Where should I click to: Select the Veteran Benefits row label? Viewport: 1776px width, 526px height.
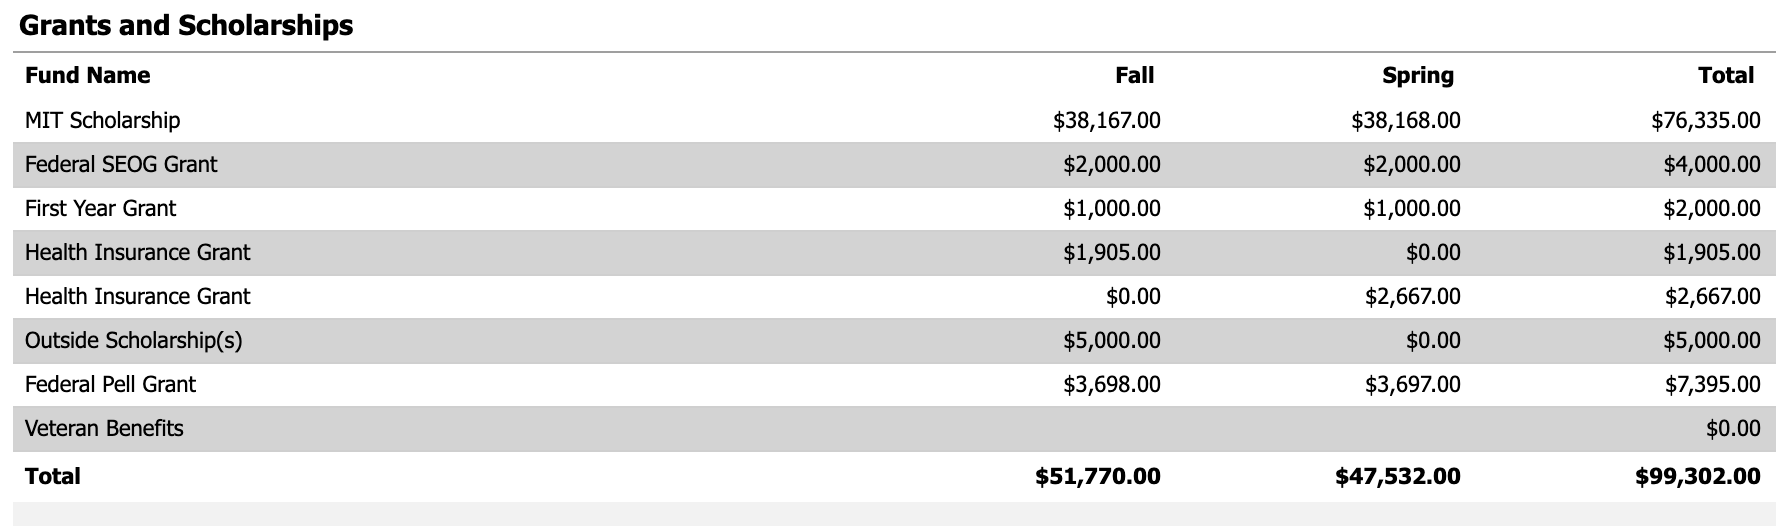pos(104,428)
